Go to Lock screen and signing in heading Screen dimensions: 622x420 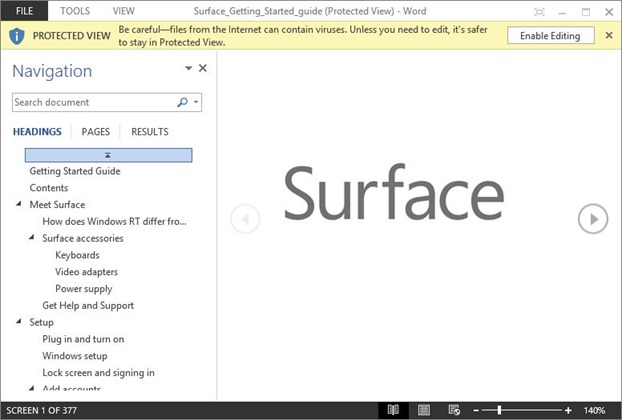tap(98, 373)
